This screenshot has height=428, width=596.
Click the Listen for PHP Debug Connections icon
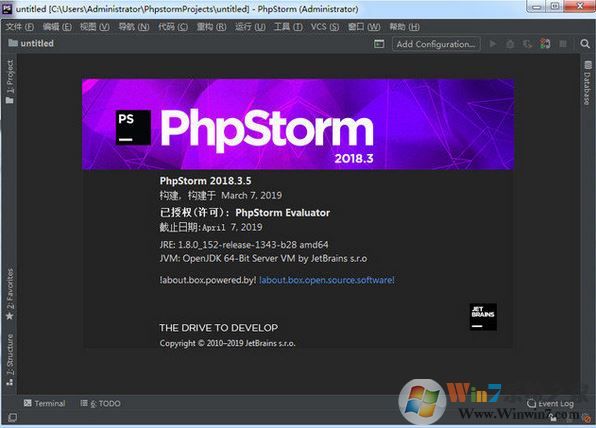pos(545,44)
